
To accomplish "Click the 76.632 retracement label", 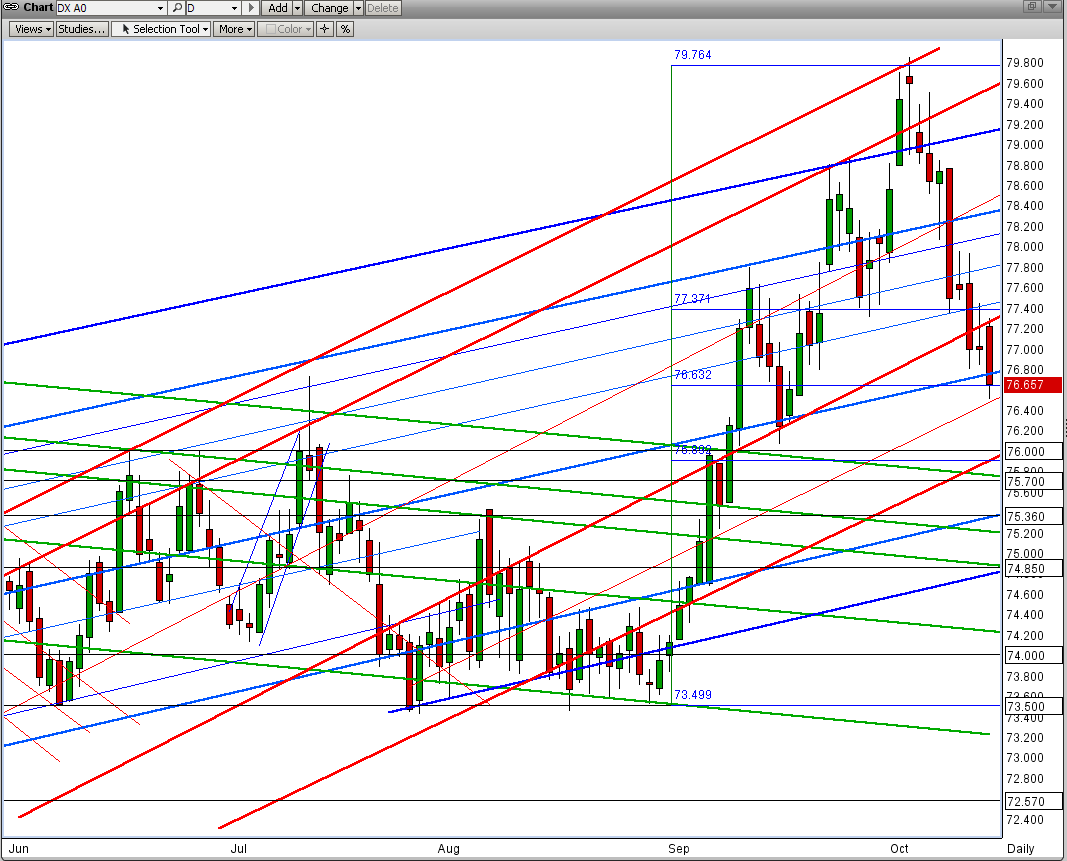I will click(x=693, y=375).
